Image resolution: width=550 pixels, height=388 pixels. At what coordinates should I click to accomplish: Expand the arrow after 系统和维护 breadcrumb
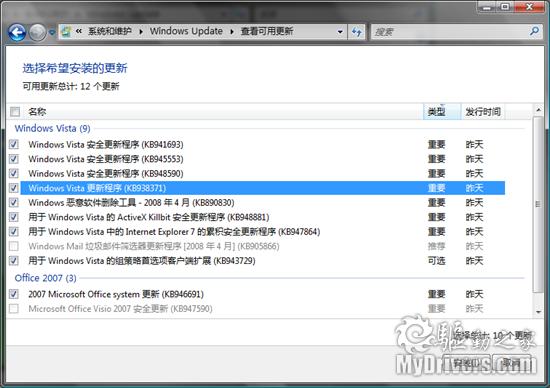(x=141, y=32)
